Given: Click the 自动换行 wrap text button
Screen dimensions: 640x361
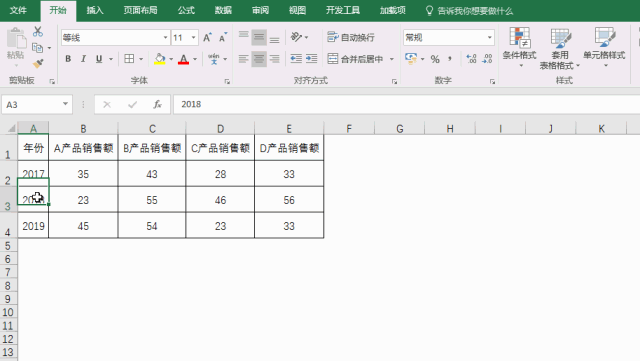Looking at the screenshot, I should 351,37.
